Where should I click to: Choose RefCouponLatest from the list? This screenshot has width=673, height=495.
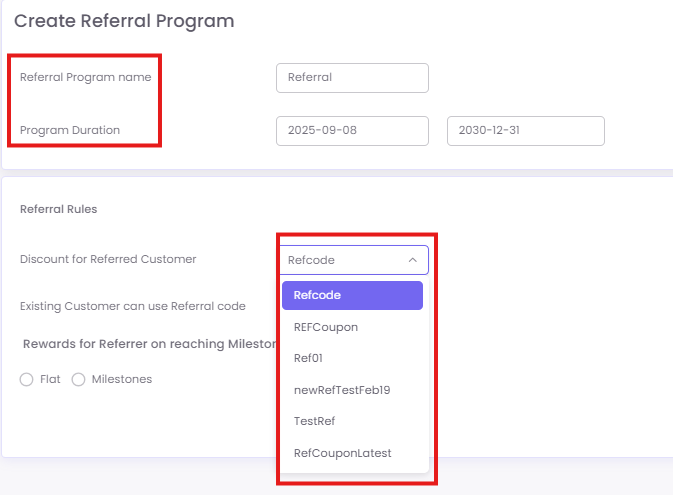pos(342,453)
